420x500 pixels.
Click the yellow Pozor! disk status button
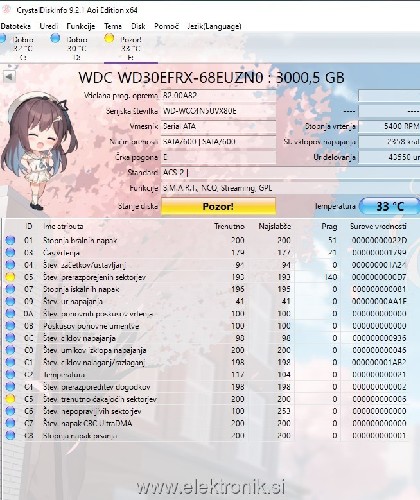pos(218,206)
